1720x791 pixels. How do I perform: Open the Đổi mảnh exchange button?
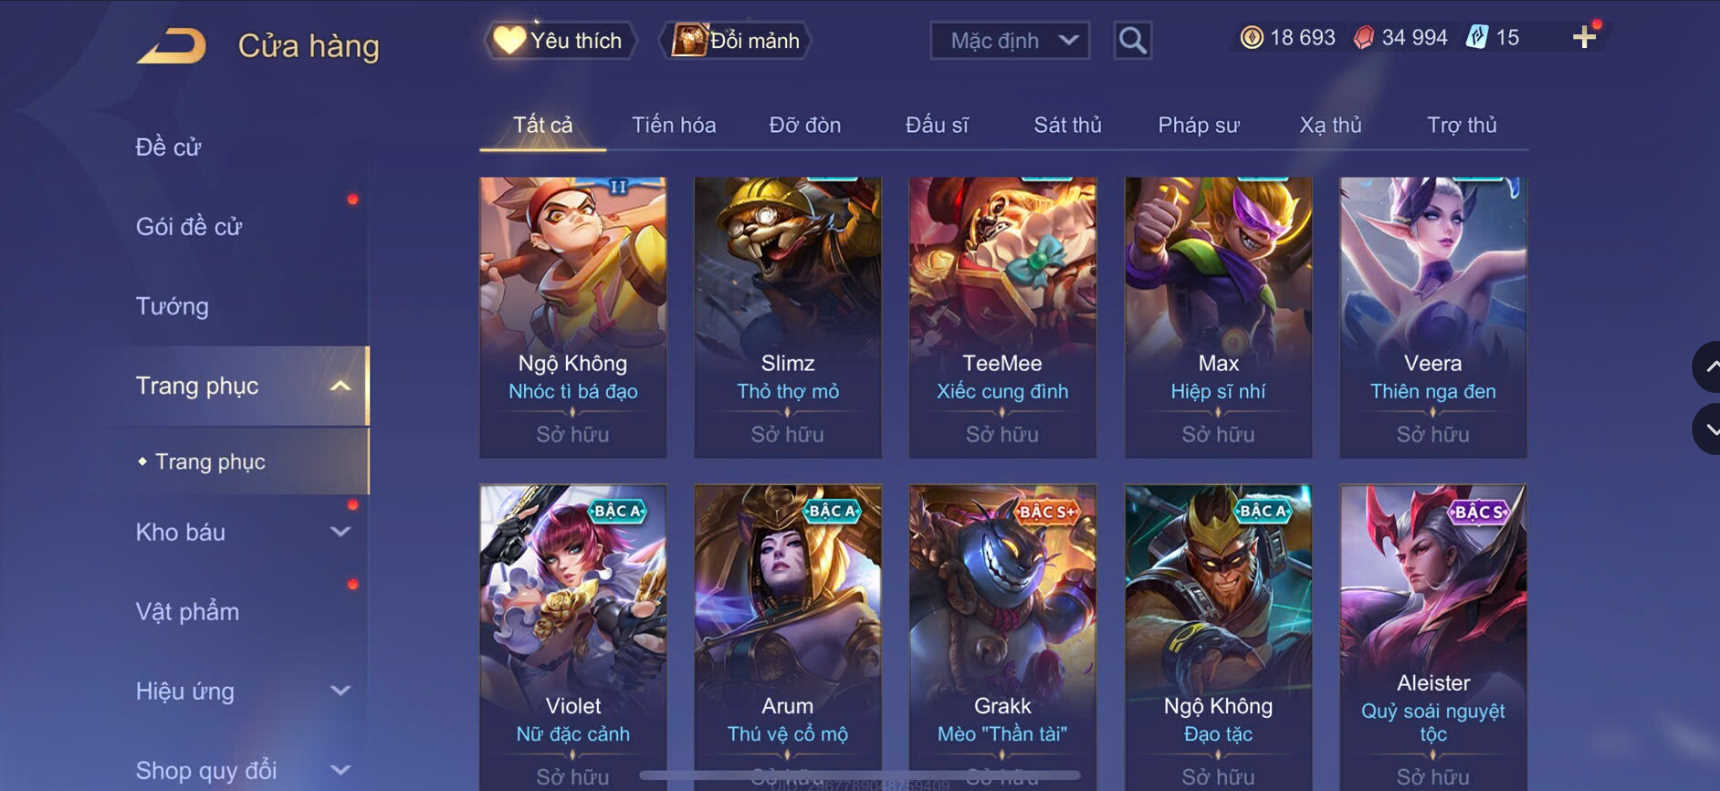pos(735,41)
